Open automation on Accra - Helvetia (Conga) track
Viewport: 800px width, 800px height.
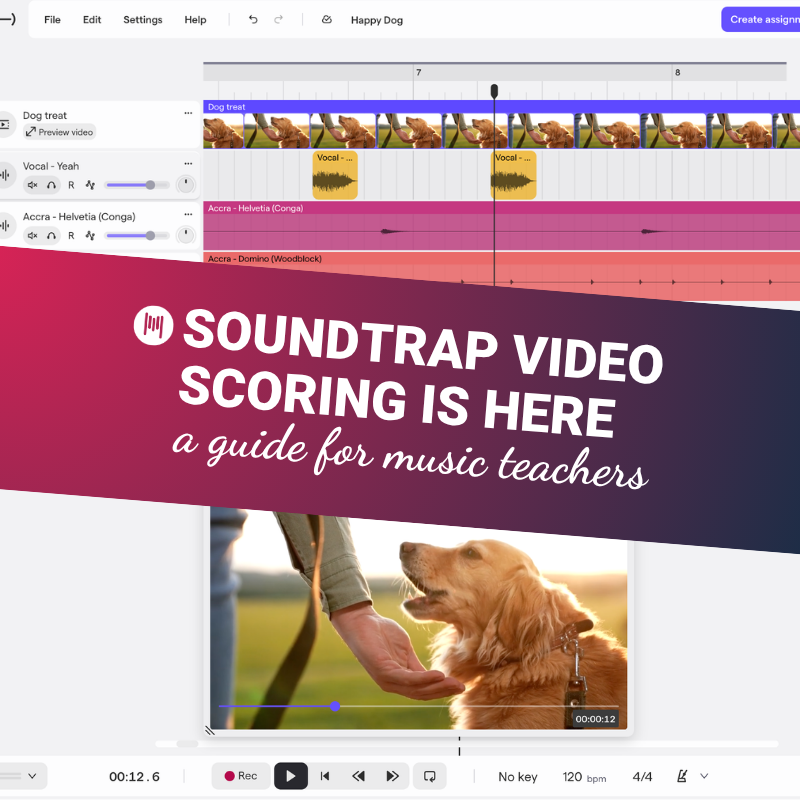(90, 236)
